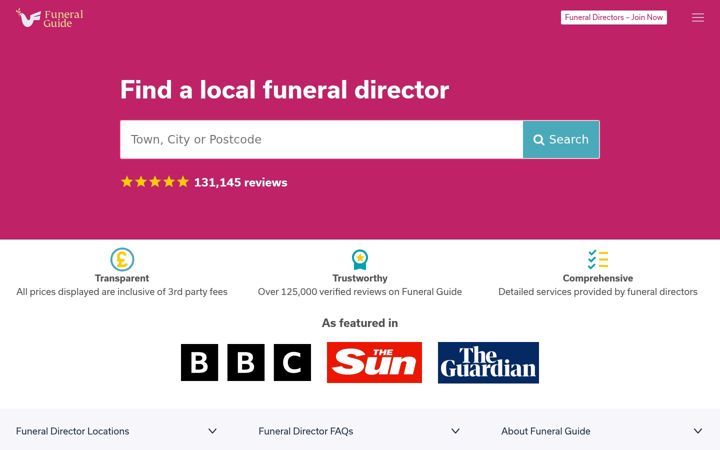This screenshot has width=720, height=450.
Task: Click The Sun logo
Action: 374,362
